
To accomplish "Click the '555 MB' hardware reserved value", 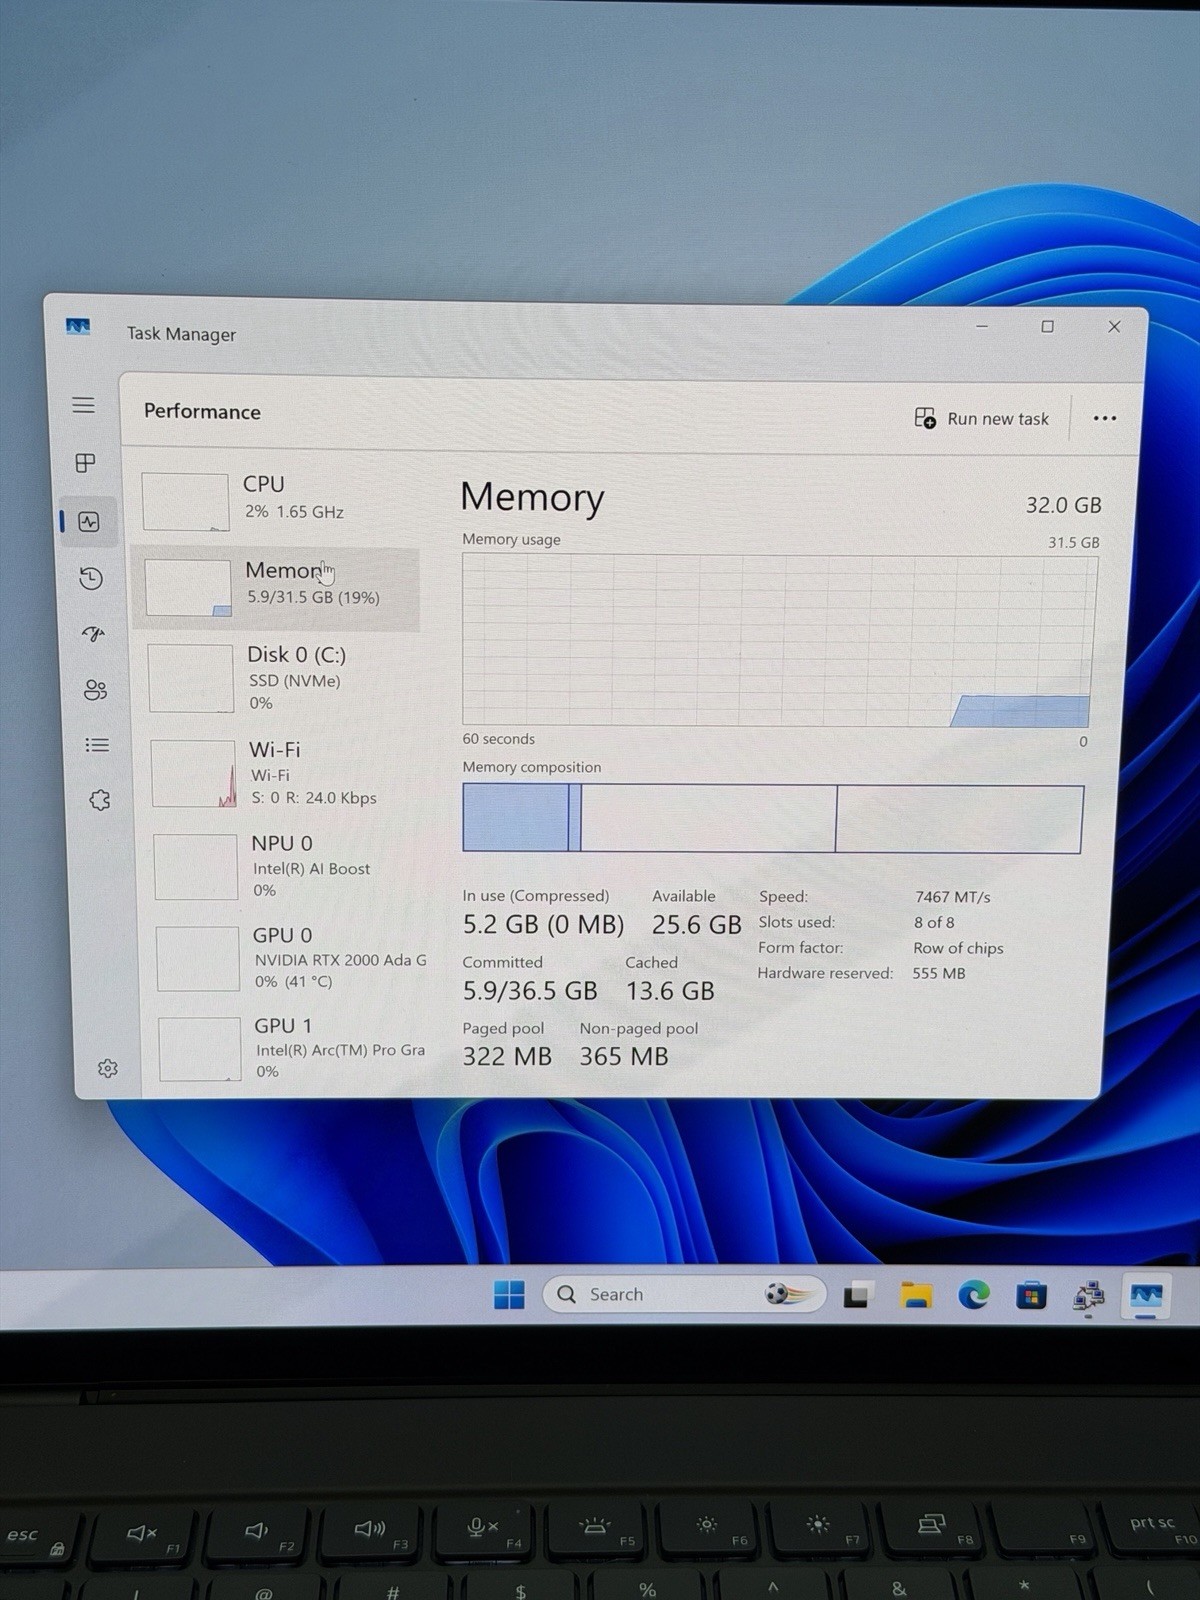I will (939, 973).
